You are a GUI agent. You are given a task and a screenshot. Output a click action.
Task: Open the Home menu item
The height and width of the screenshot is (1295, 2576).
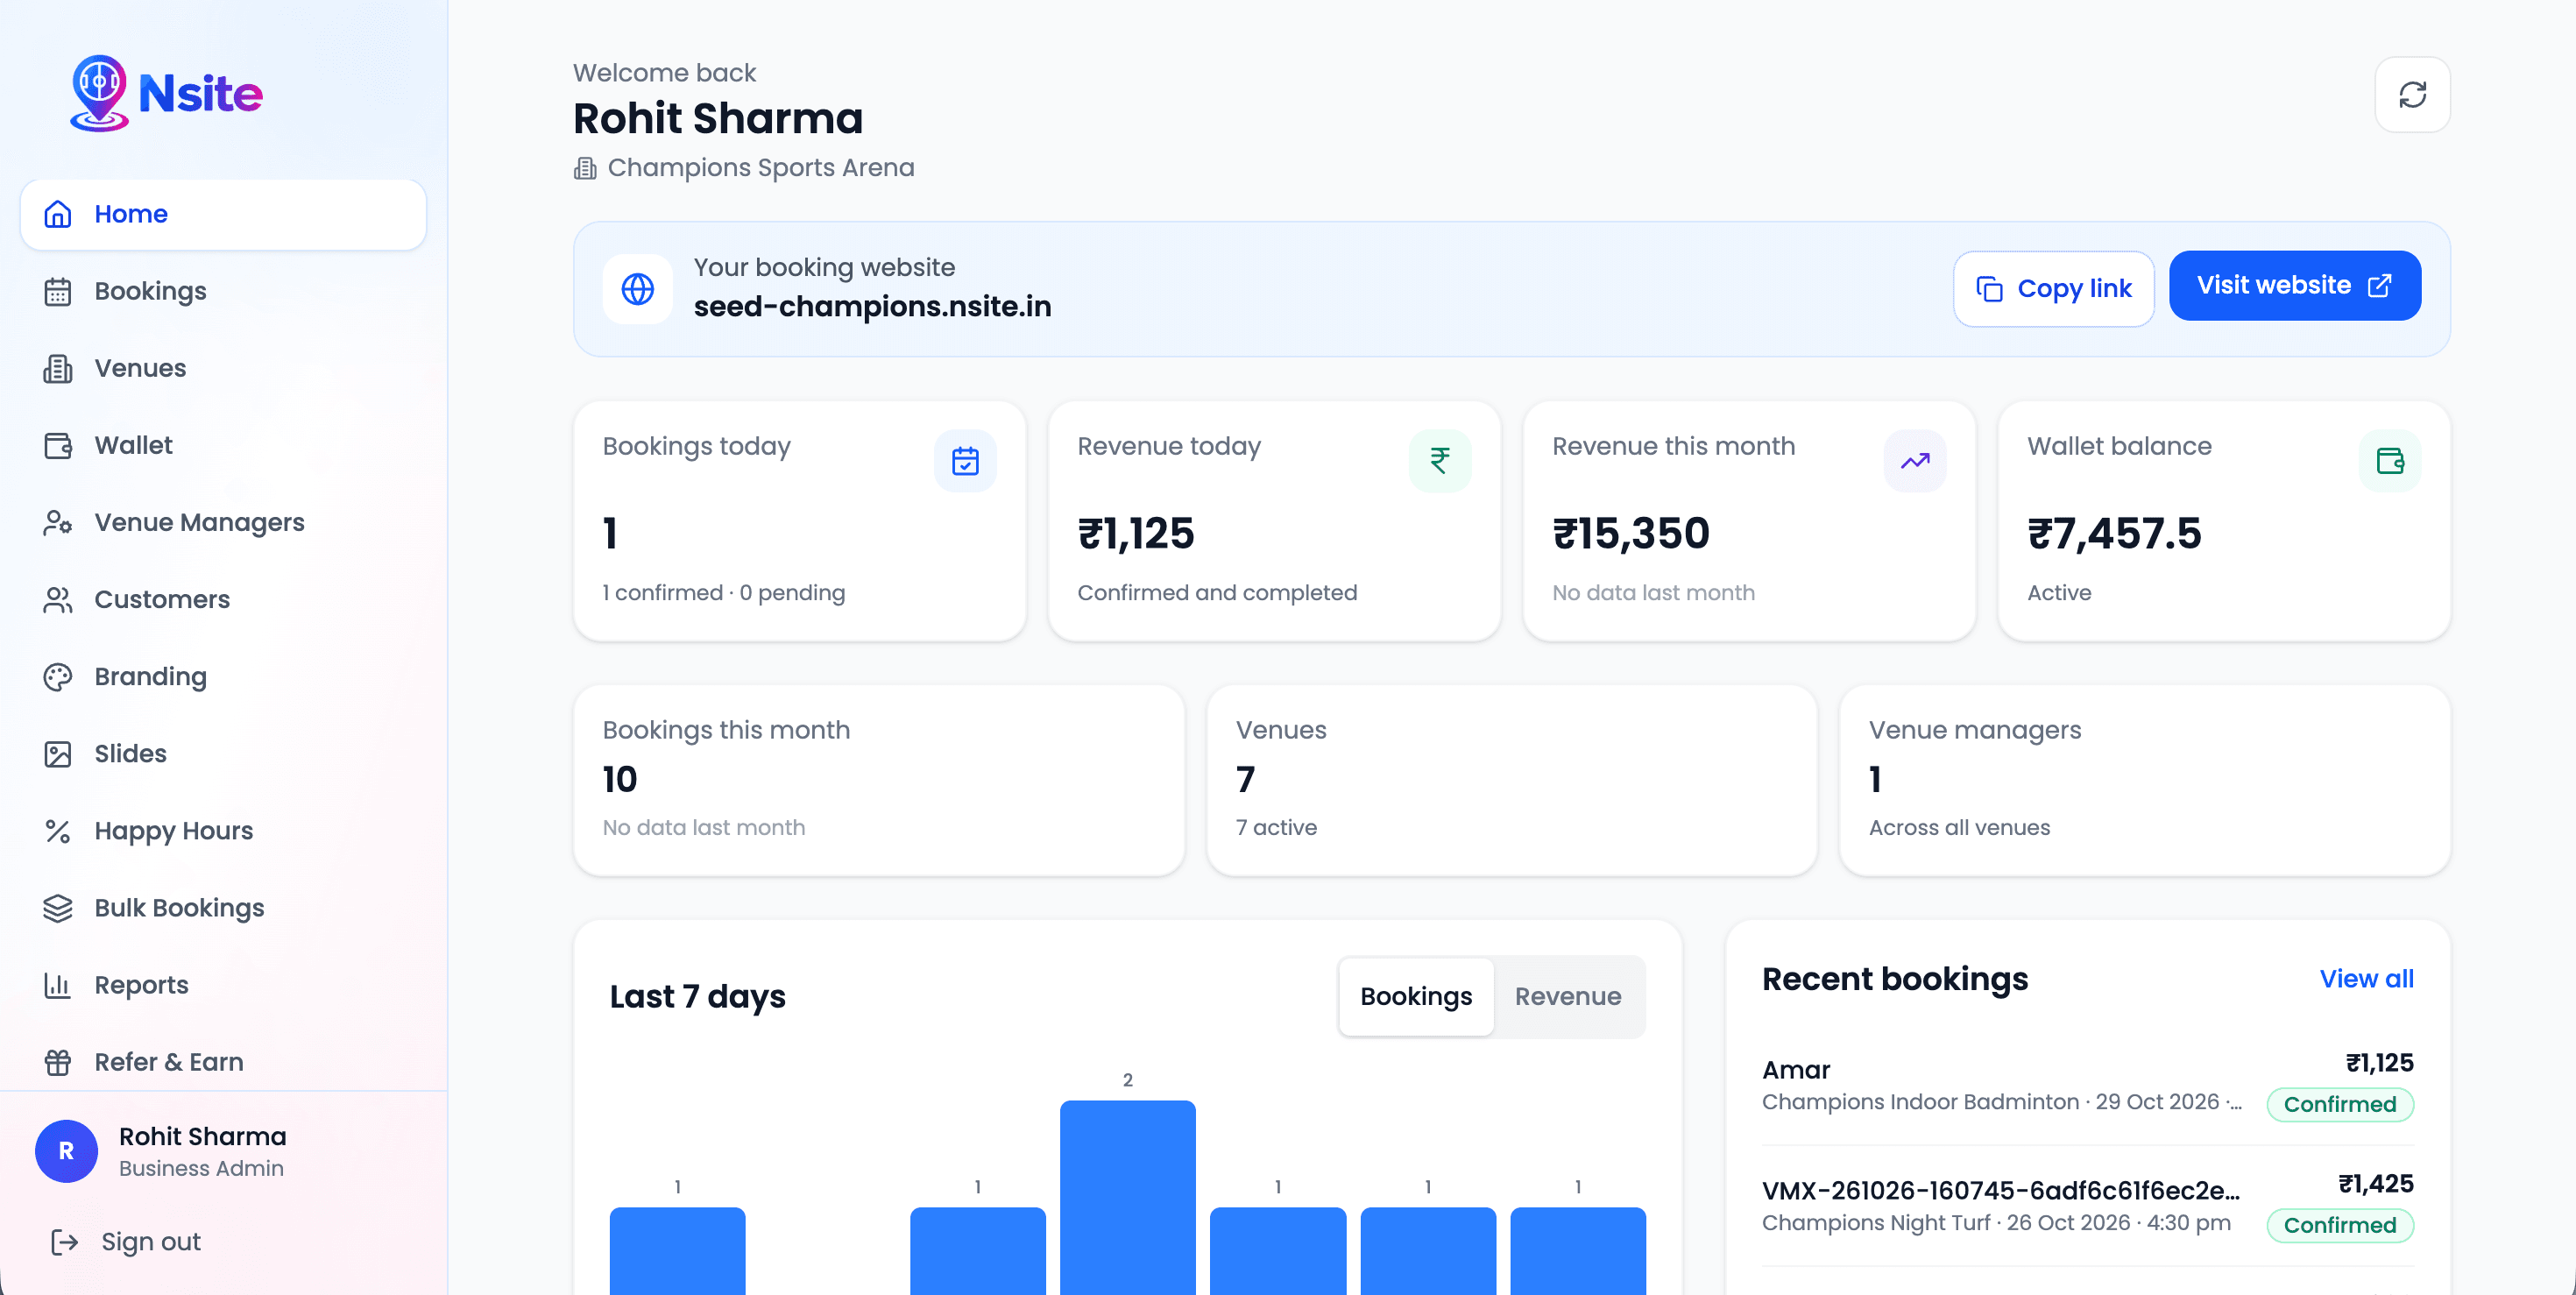(x=223, y=214)
